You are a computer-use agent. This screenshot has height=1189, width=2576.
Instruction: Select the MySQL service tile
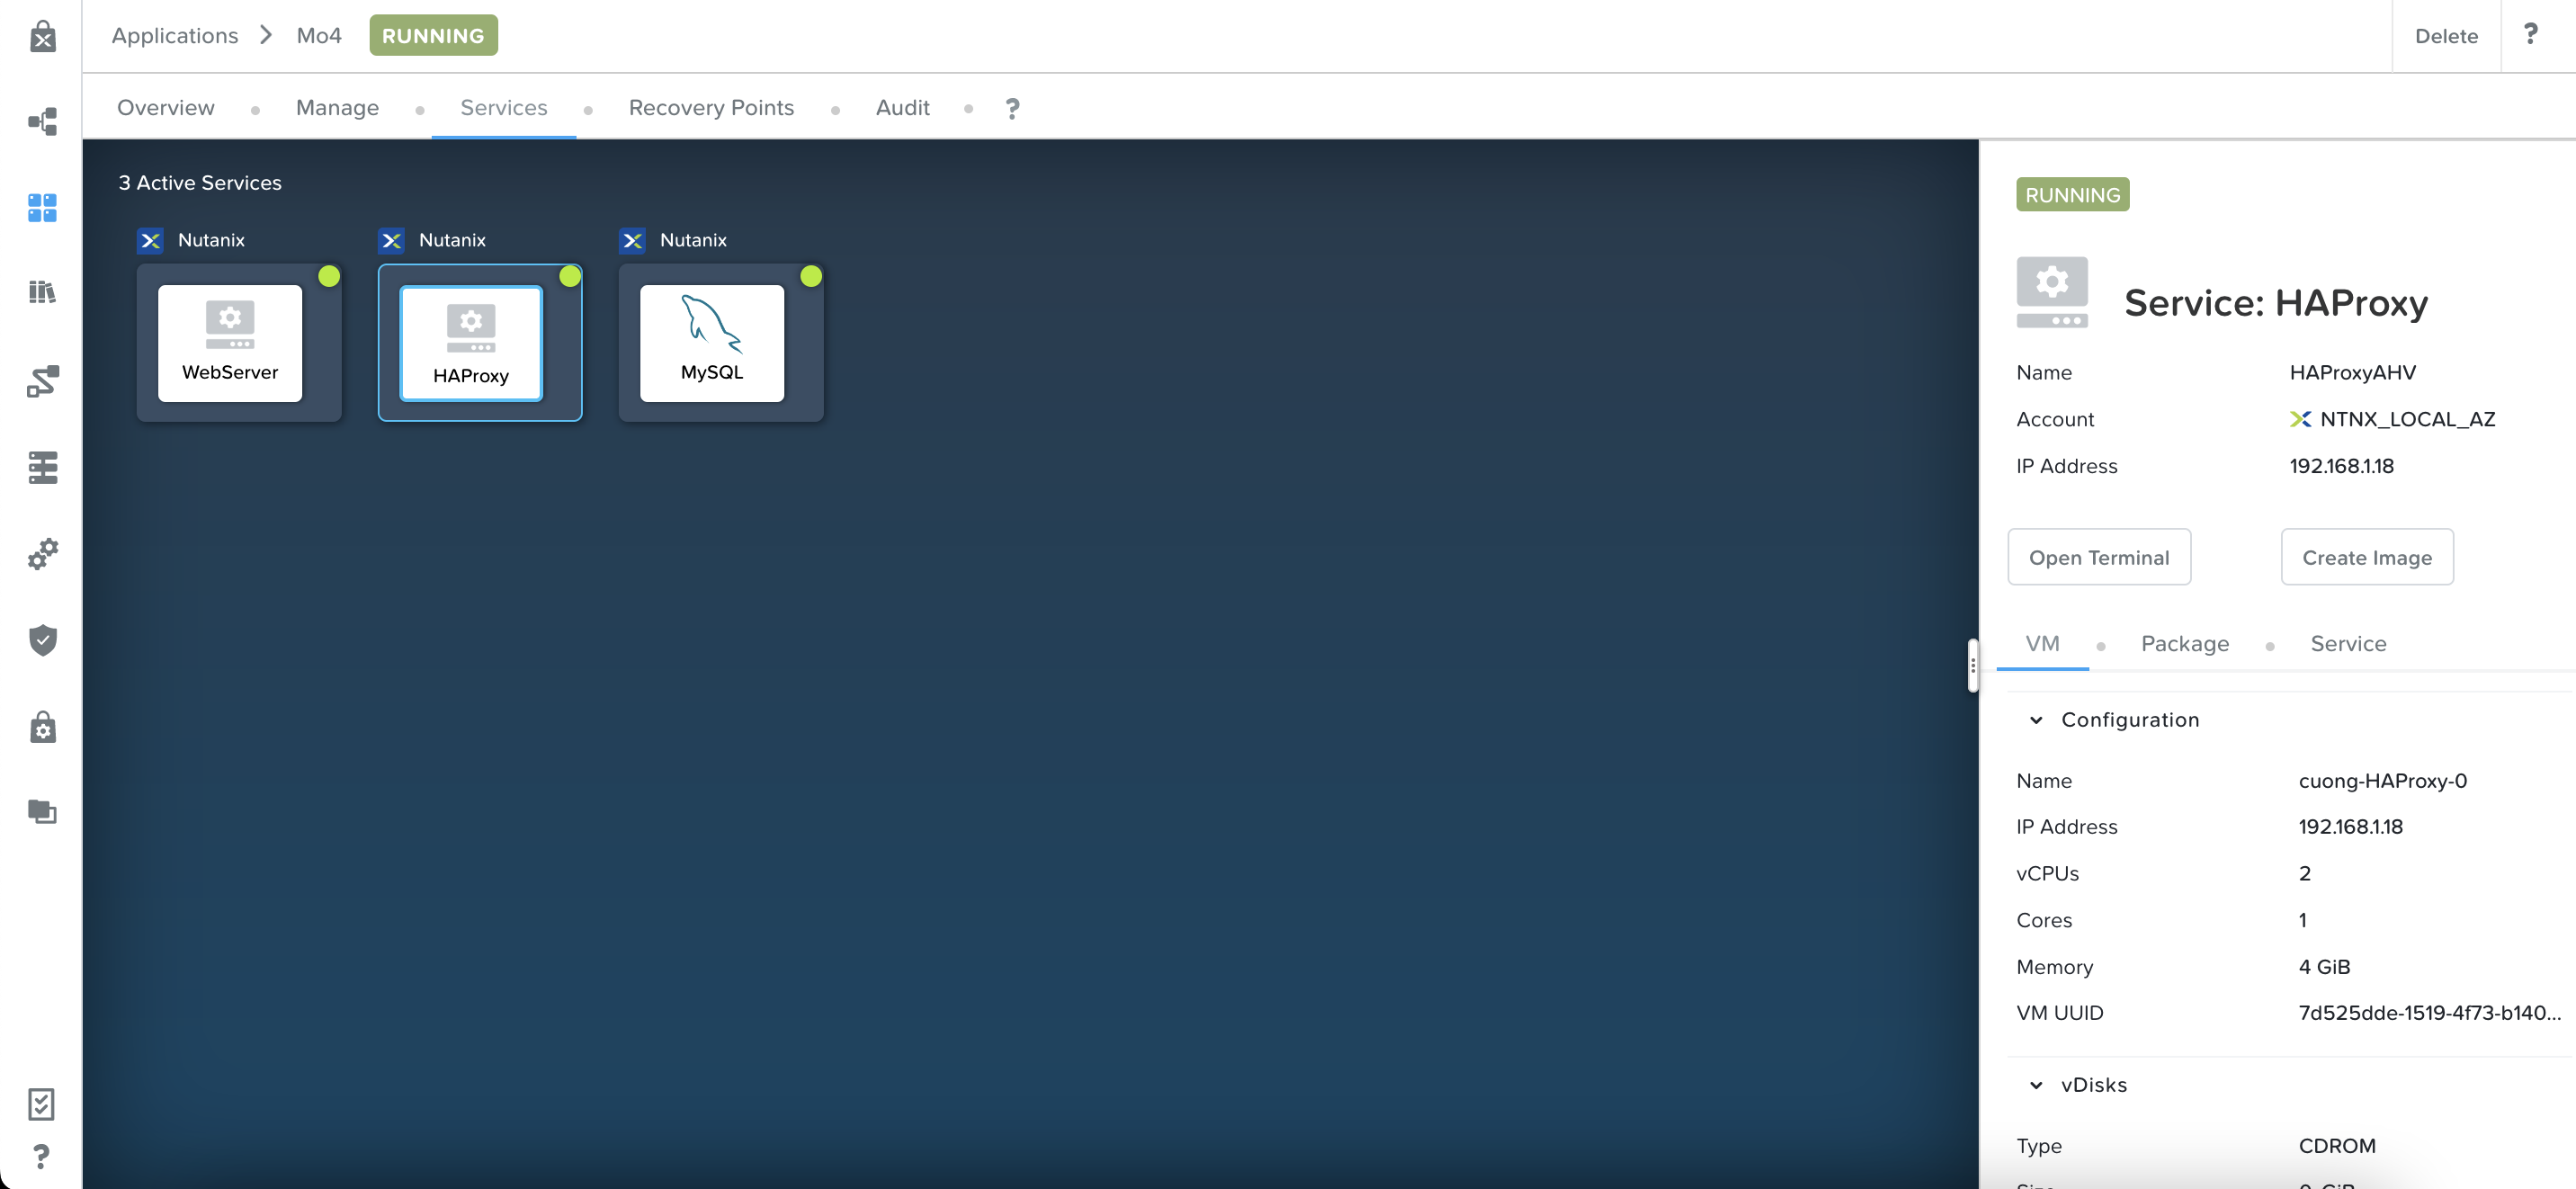(x=712, y=343)
